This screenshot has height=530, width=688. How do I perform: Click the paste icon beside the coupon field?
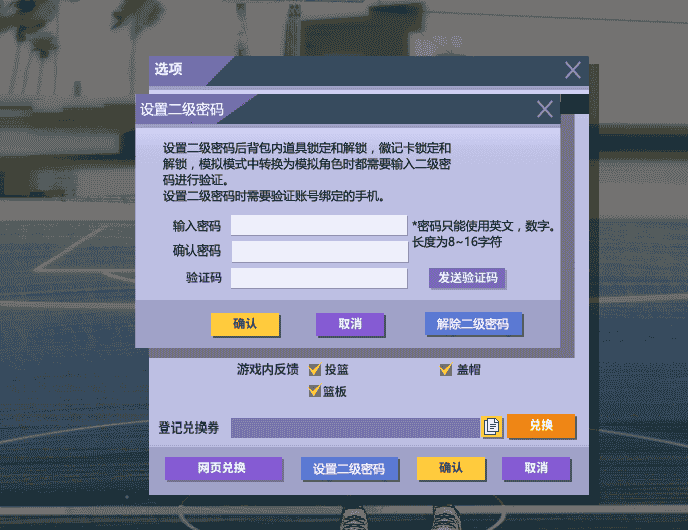tap(491, 426)
